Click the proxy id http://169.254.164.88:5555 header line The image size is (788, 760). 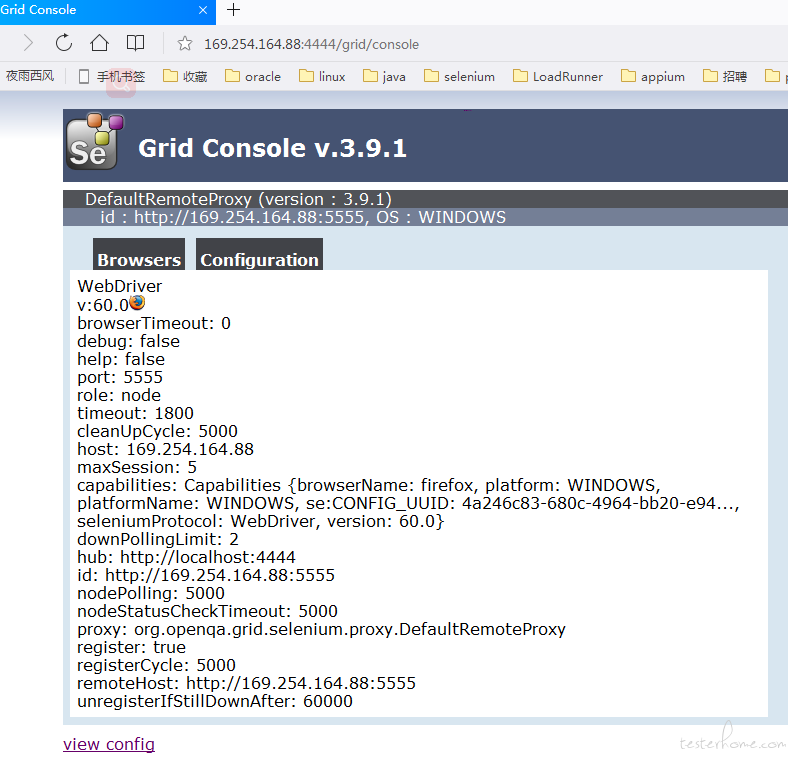pyautogui.click(x=303, y=217)
